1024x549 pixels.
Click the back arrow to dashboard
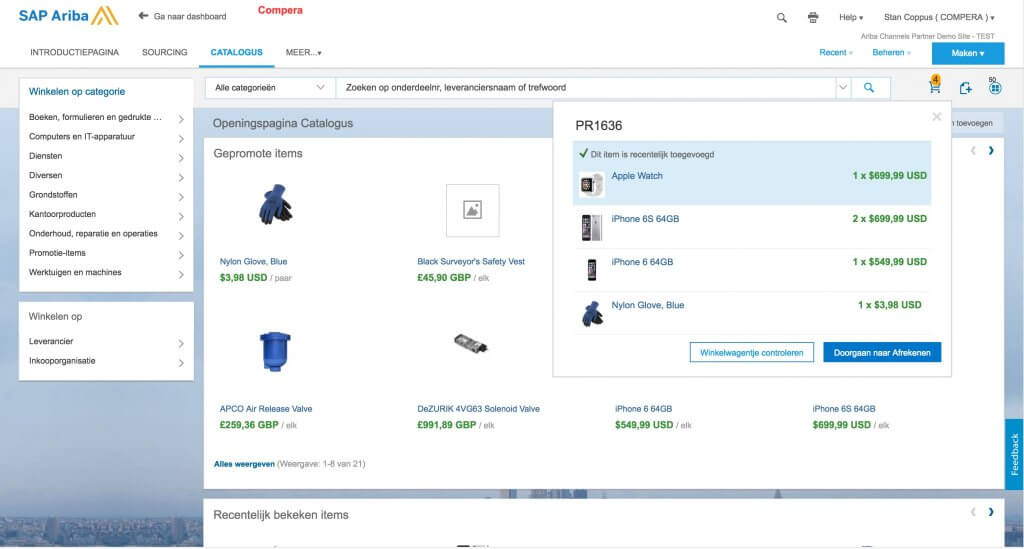pos(143,16)
